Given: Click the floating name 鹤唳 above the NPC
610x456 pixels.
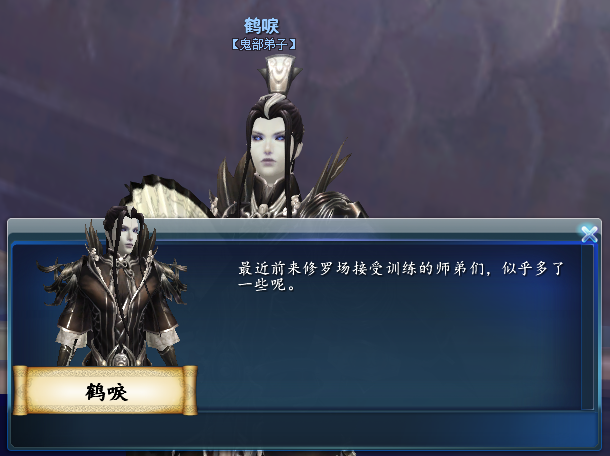Looking at the screenshot, I should point(262,26).
